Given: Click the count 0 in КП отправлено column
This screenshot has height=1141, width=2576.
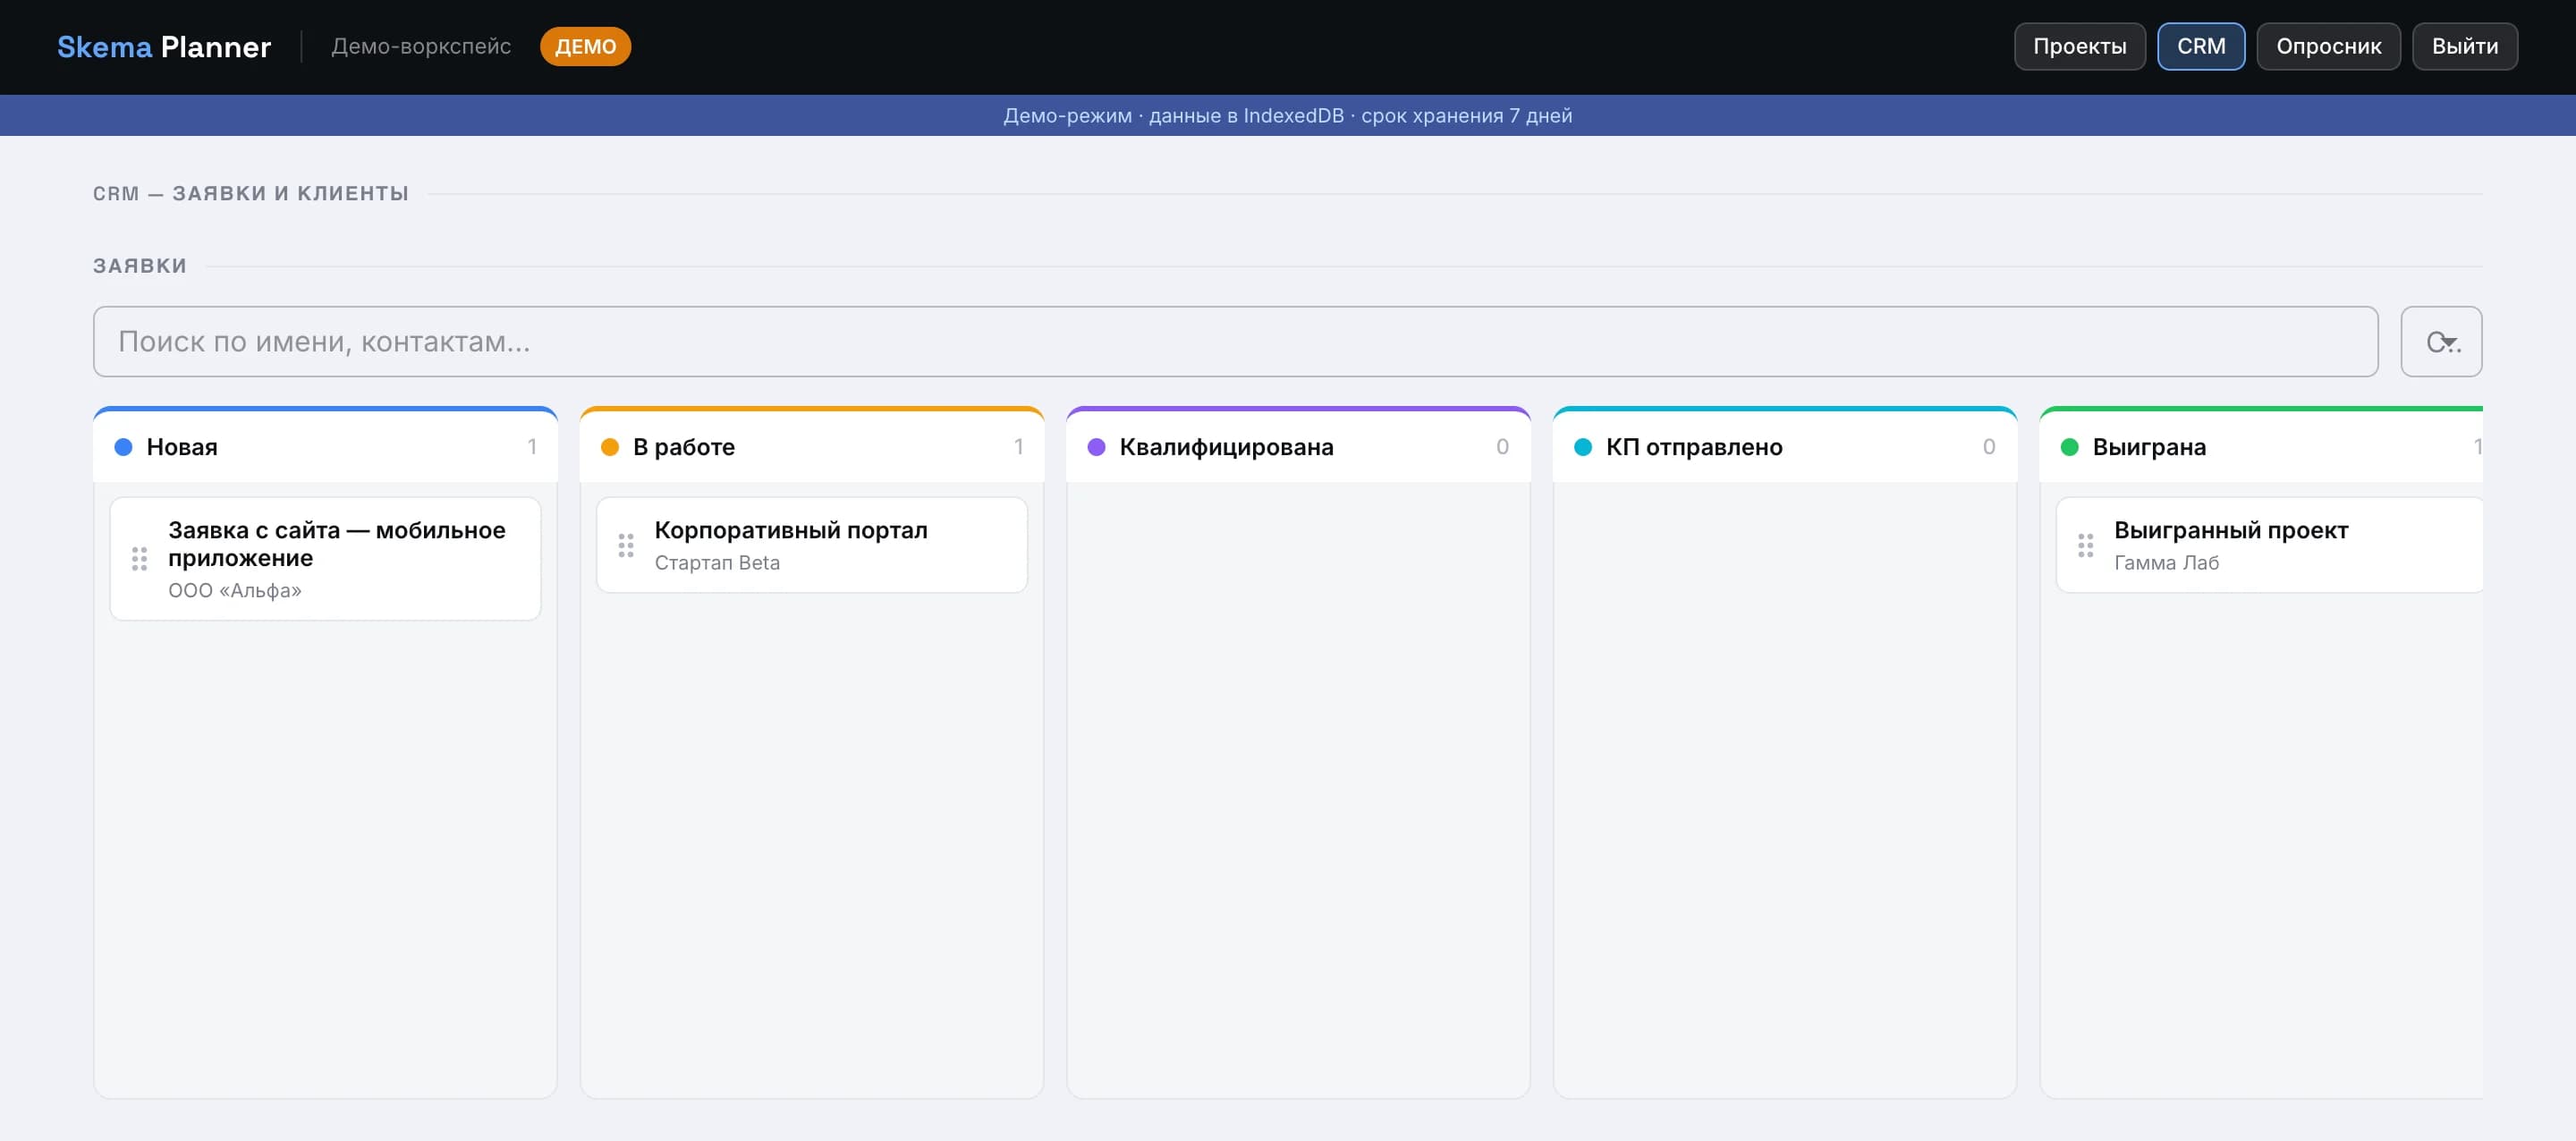Looking at the screenshot, I should [x=1989, y=447].
